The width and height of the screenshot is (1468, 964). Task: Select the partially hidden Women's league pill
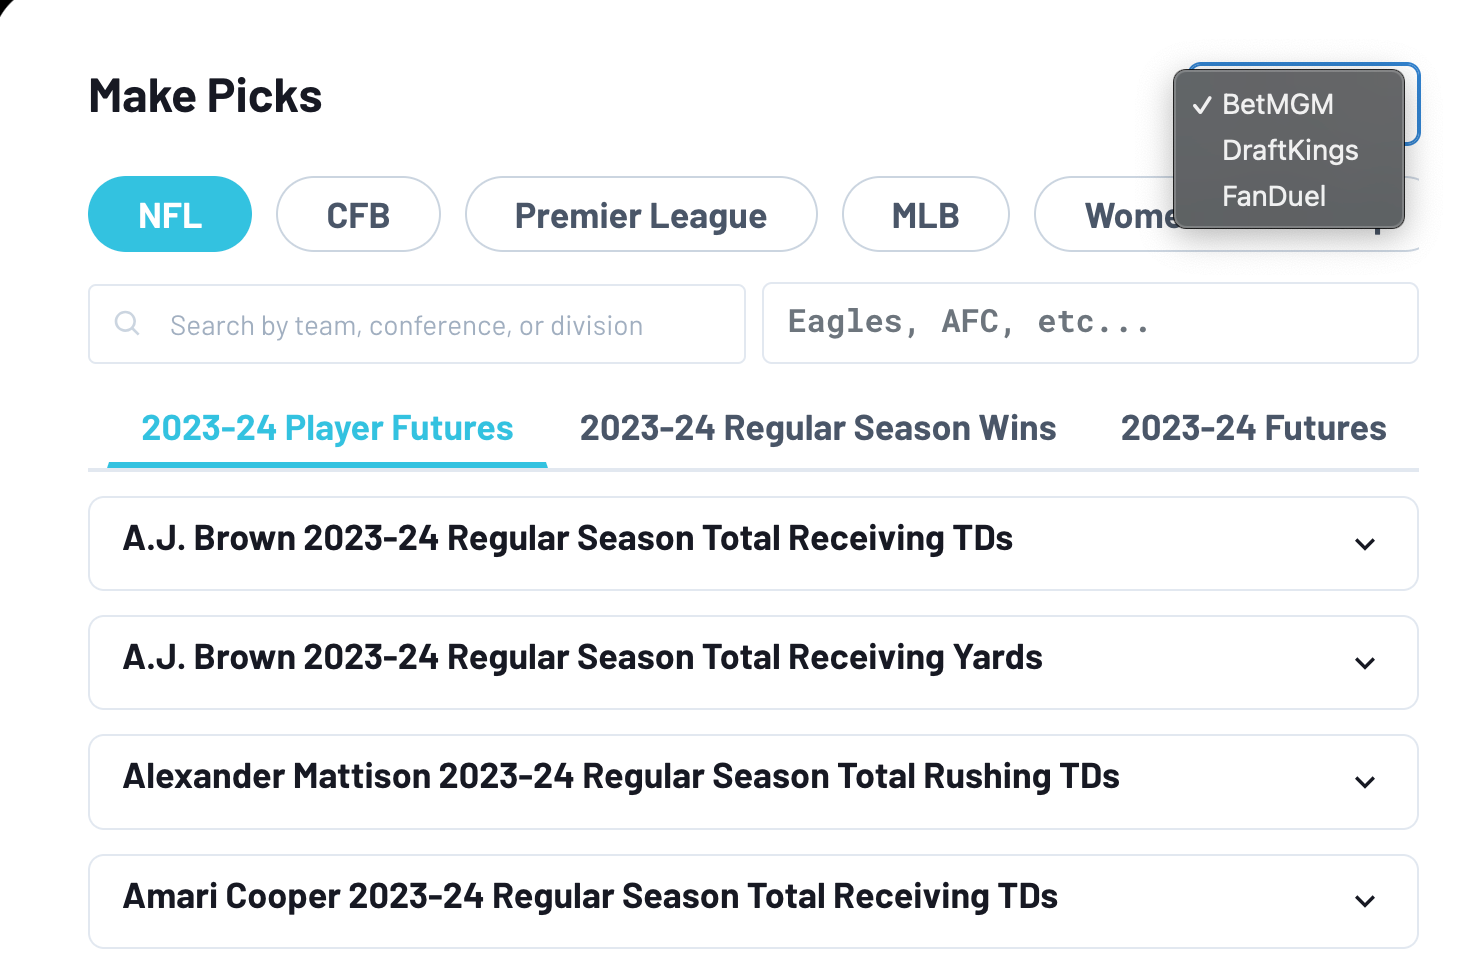(1106, 215)
